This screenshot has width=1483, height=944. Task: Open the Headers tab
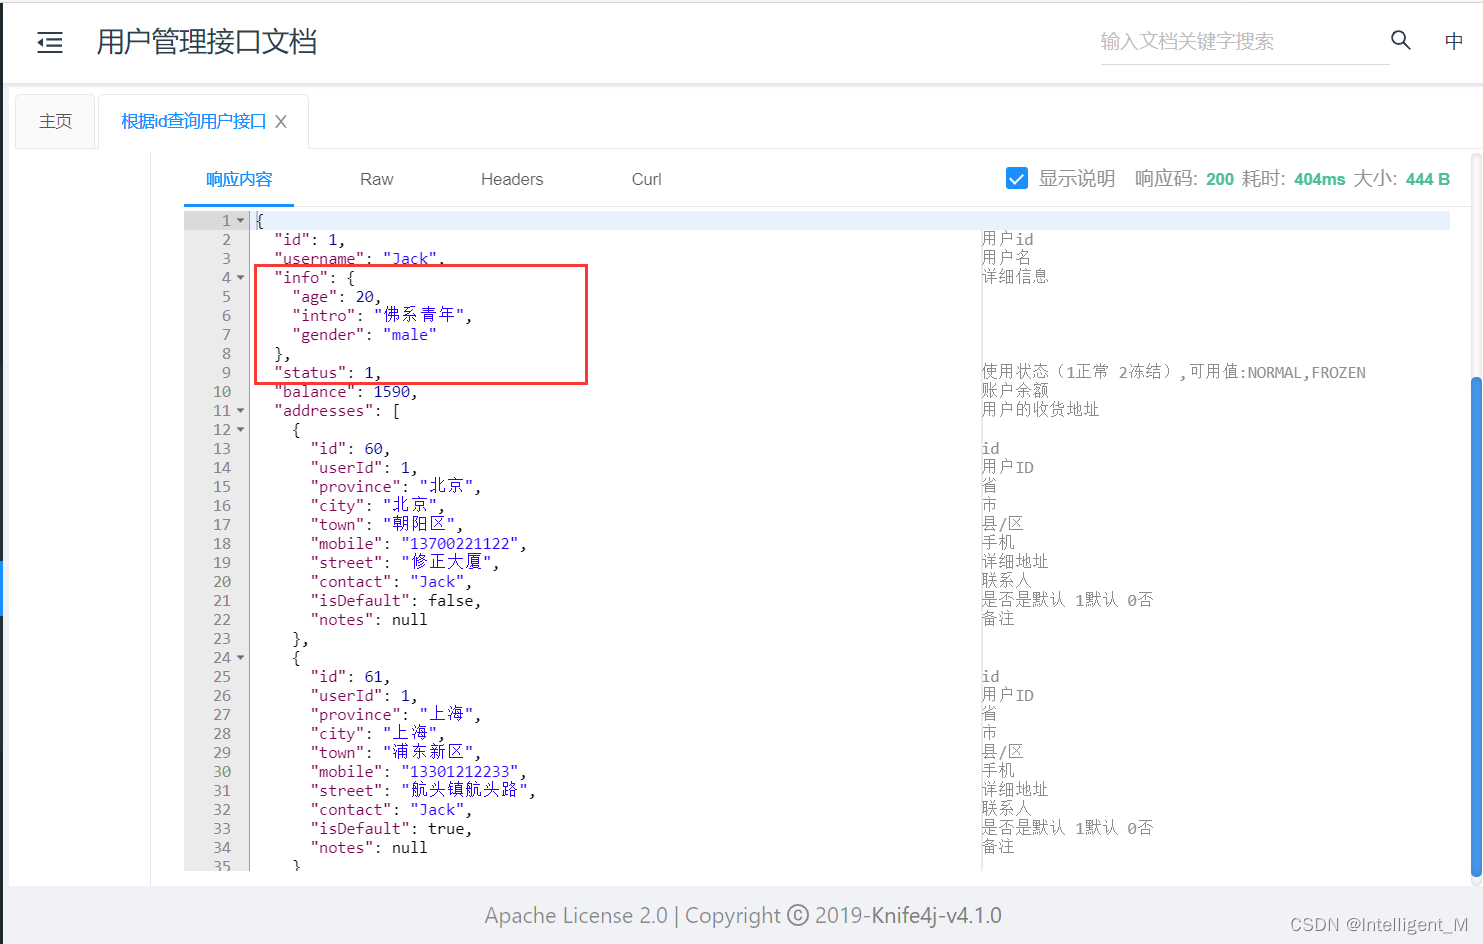pos(512,179)
